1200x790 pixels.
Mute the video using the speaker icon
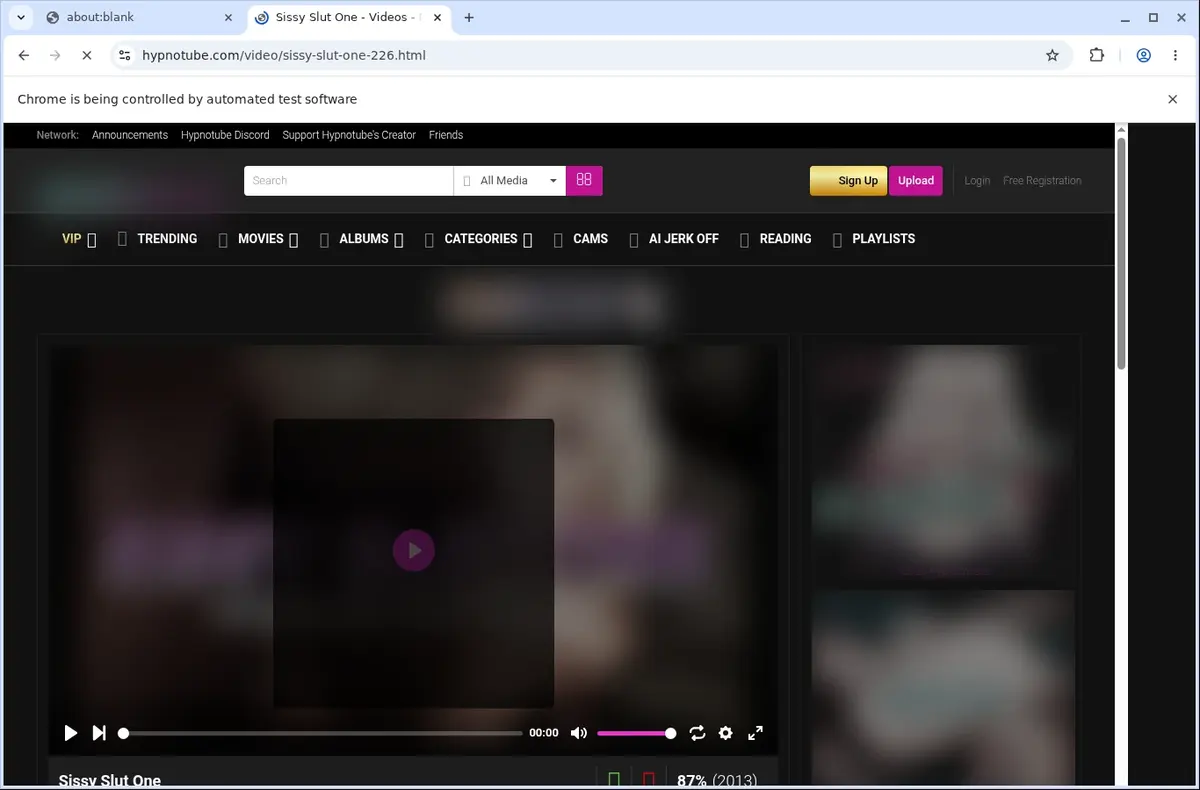pos(578,733)
